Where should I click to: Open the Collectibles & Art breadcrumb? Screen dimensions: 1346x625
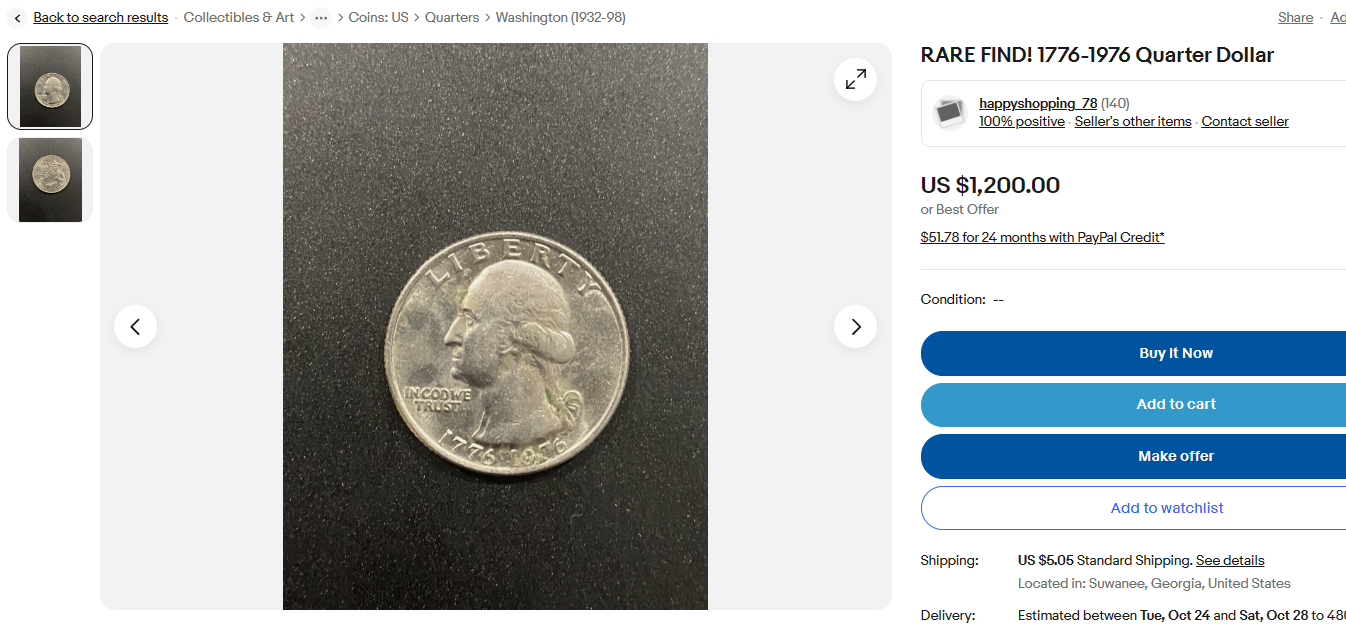click(239, 18)
